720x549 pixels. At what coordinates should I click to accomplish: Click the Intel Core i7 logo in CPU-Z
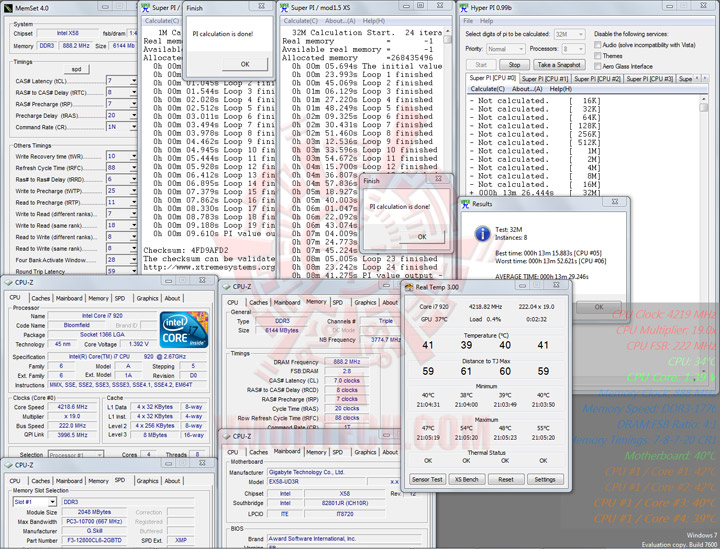(x=184, y=330)
